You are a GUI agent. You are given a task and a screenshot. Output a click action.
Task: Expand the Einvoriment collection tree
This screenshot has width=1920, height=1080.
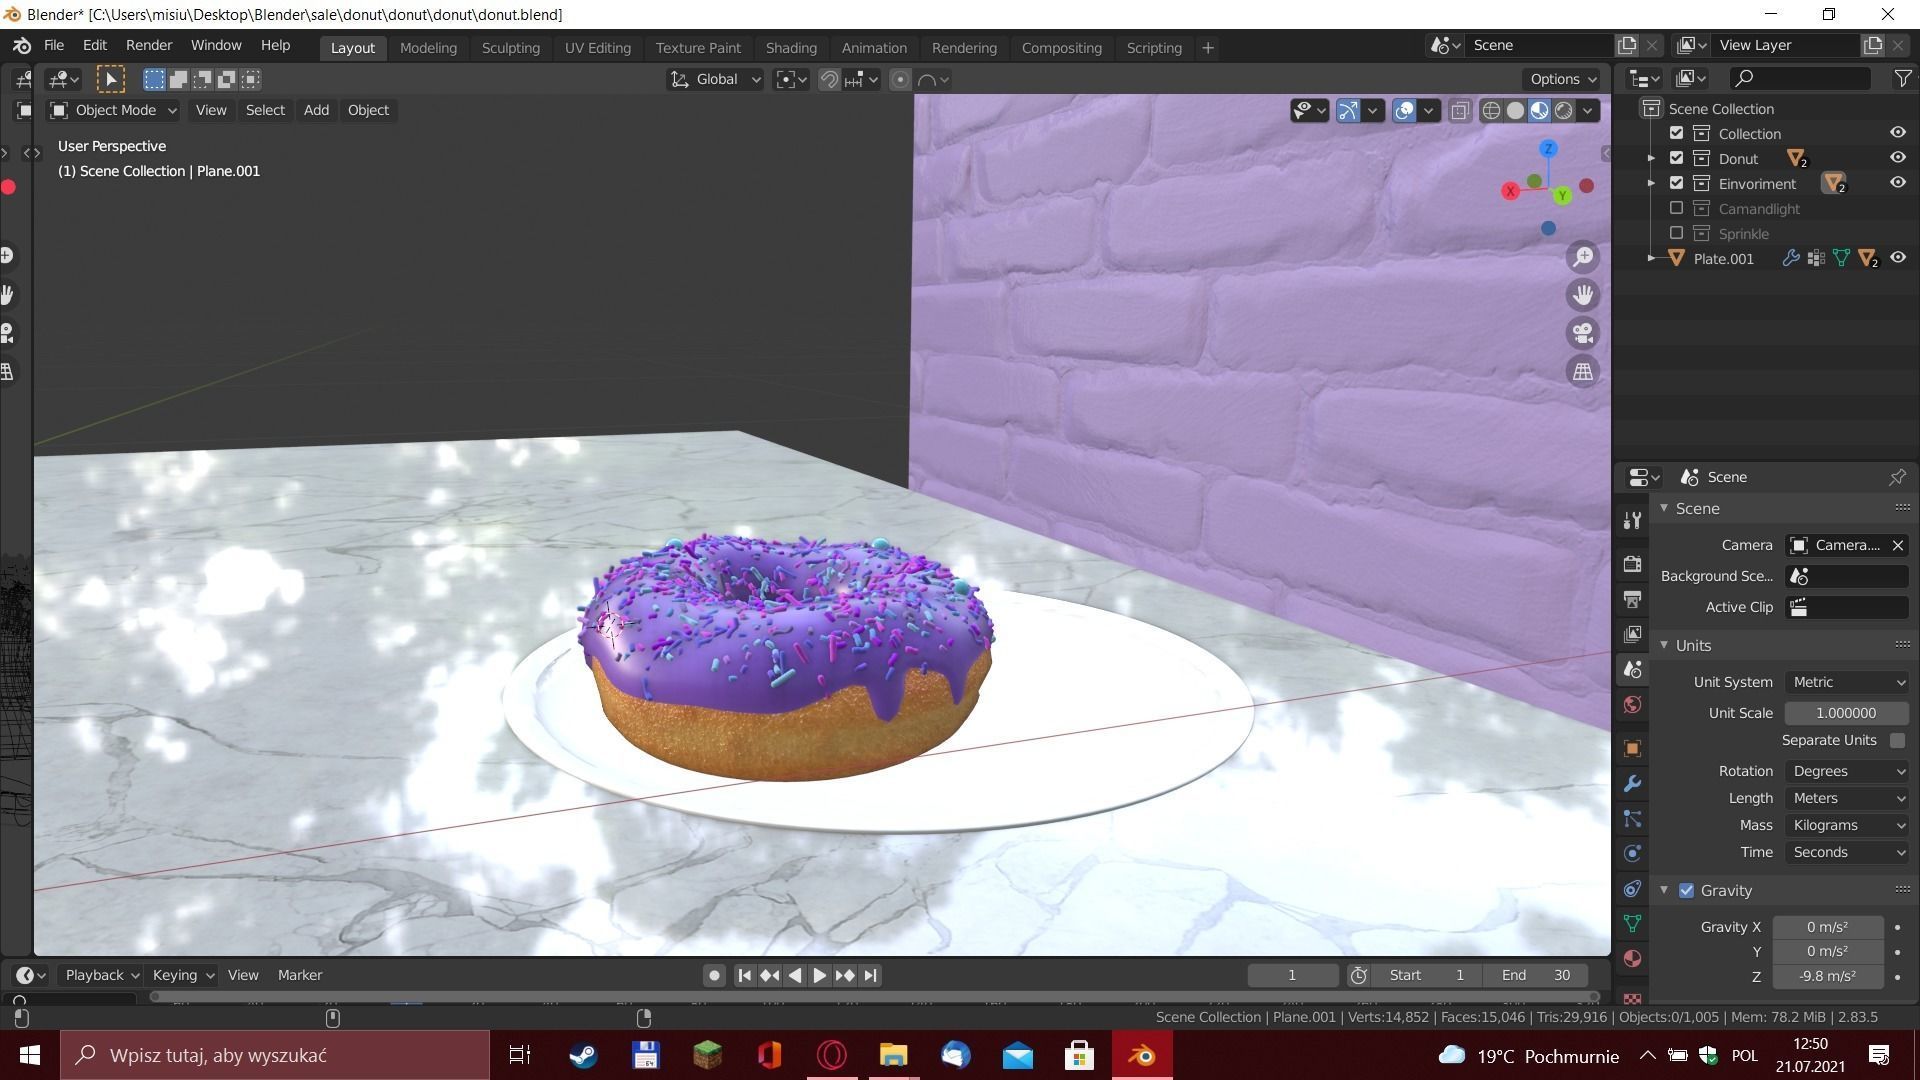[x=1651, y=183]
